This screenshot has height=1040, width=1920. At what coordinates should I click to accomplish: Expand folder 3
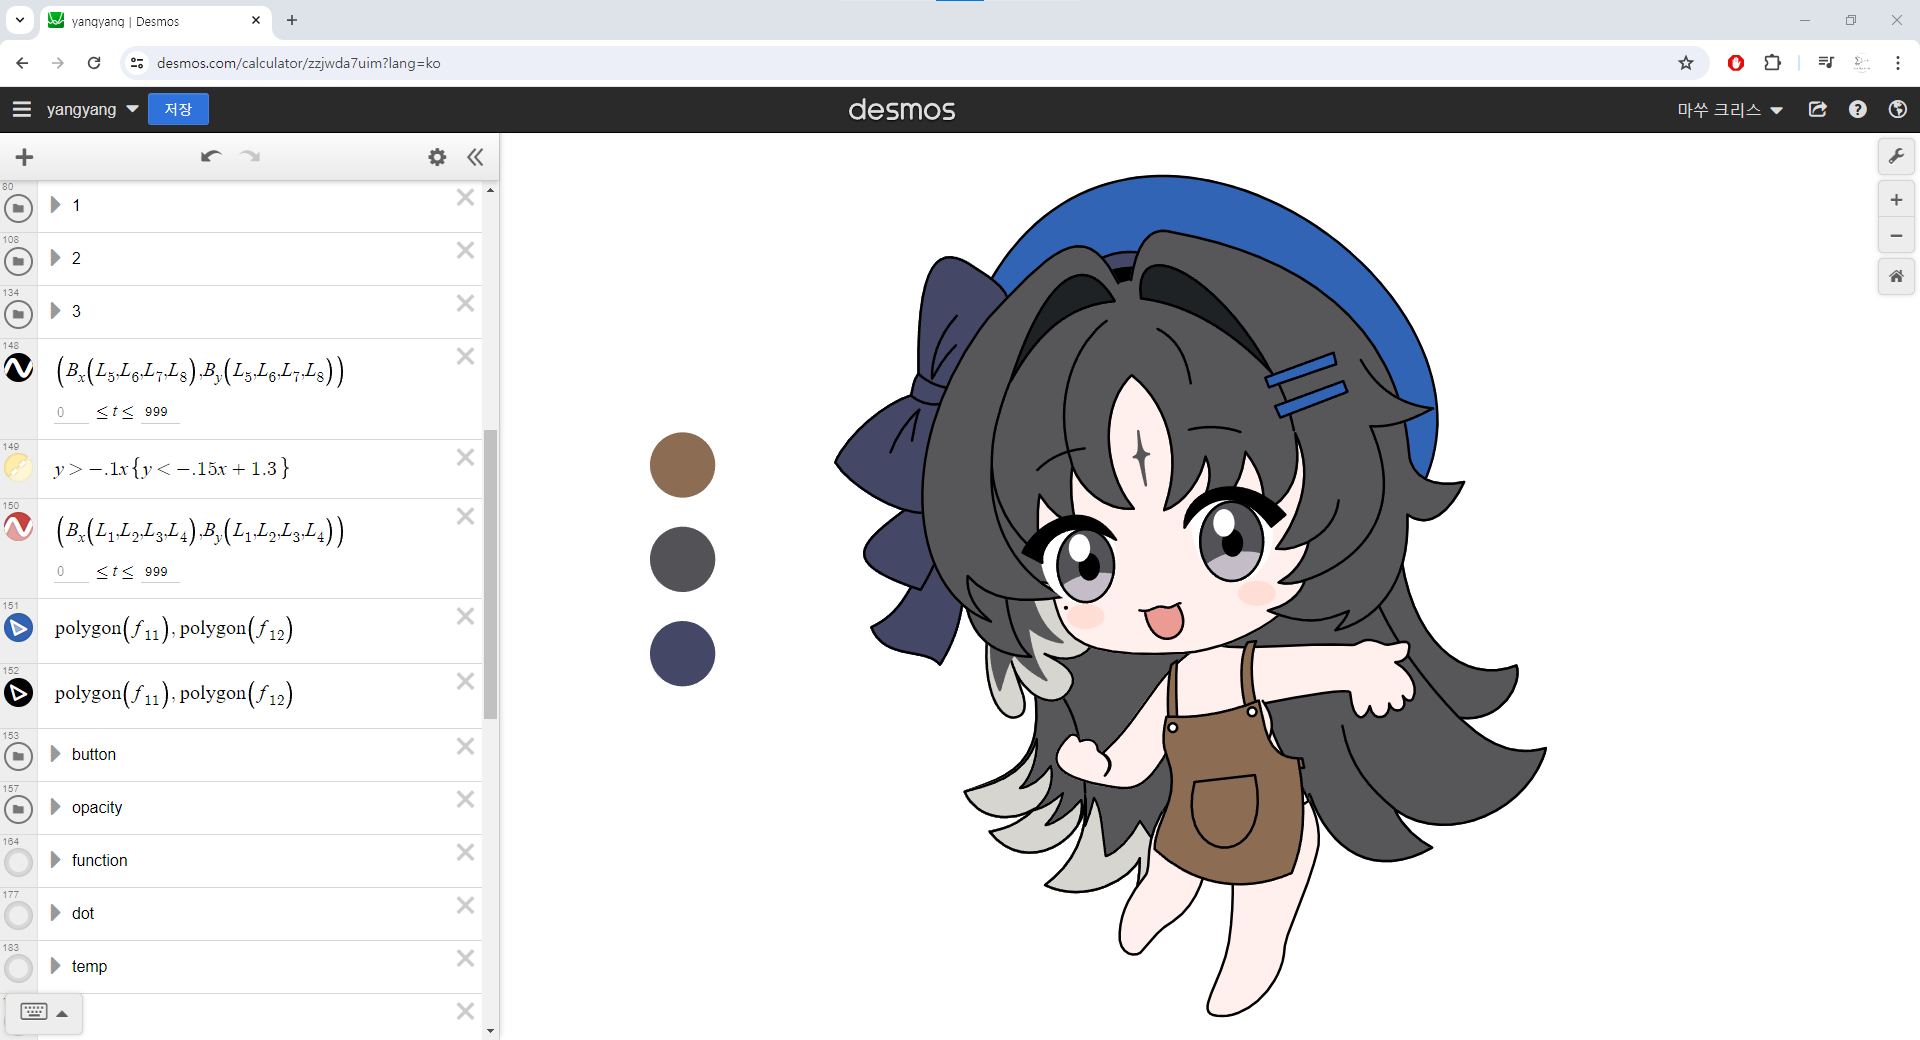tap(56, 311)
